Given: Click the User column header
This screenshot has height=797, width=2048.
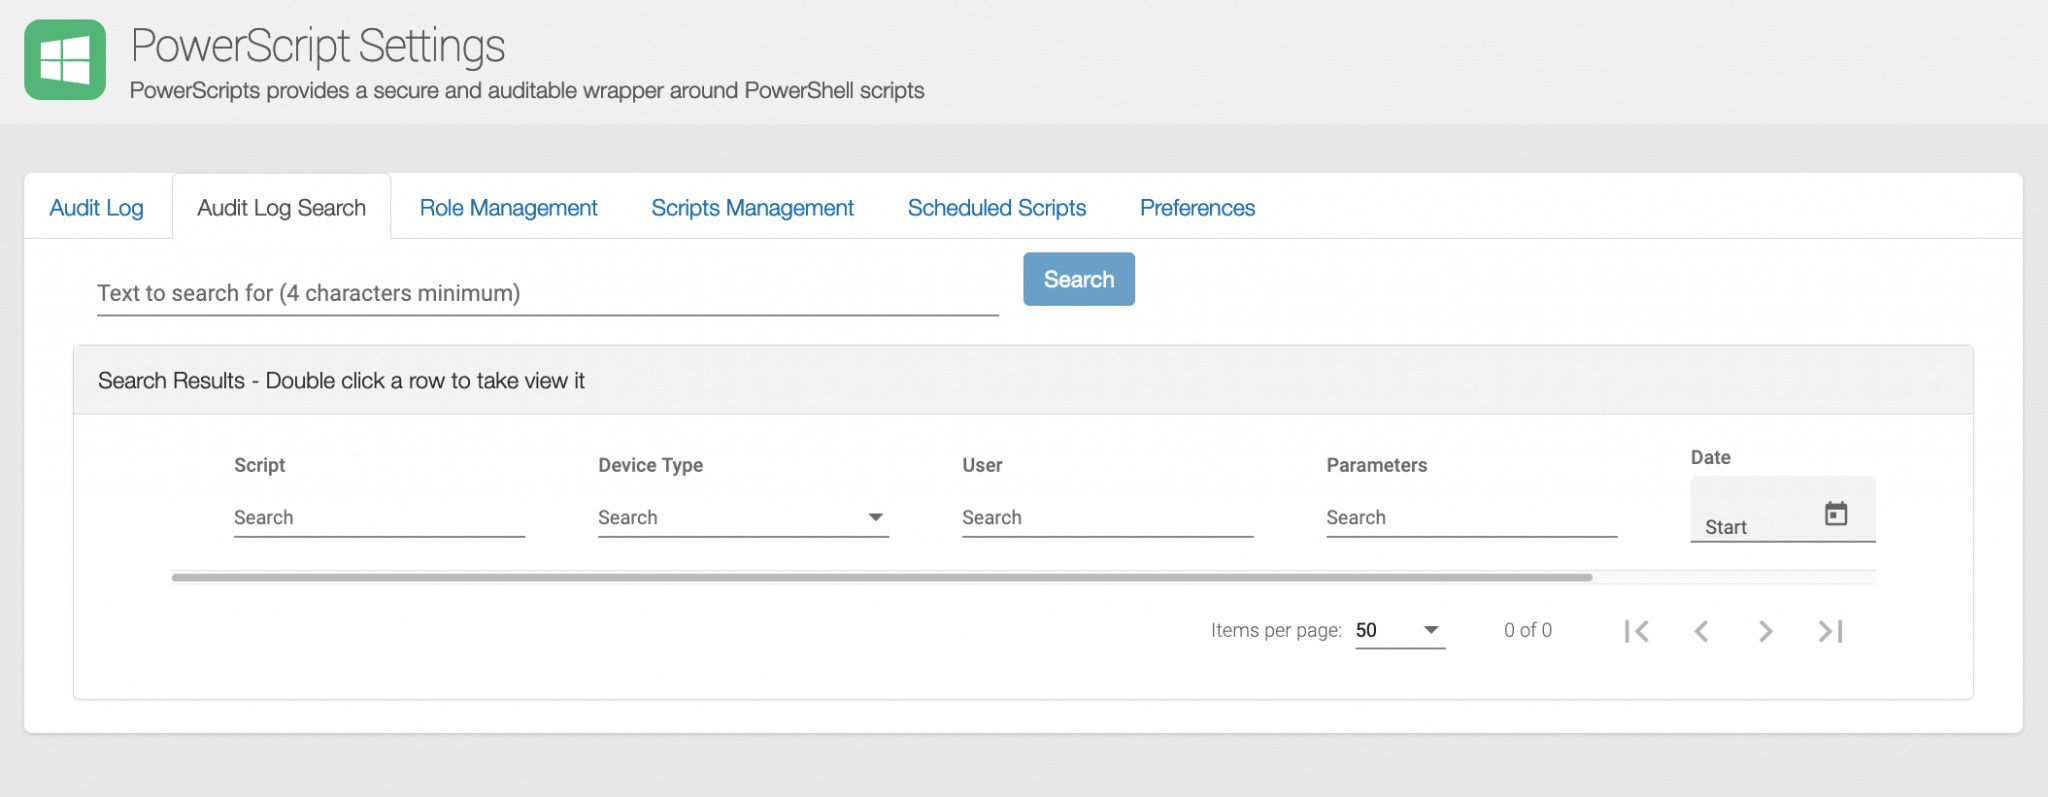Looking at the screenshot, I should pyautogui.click(x=982, y=465).
